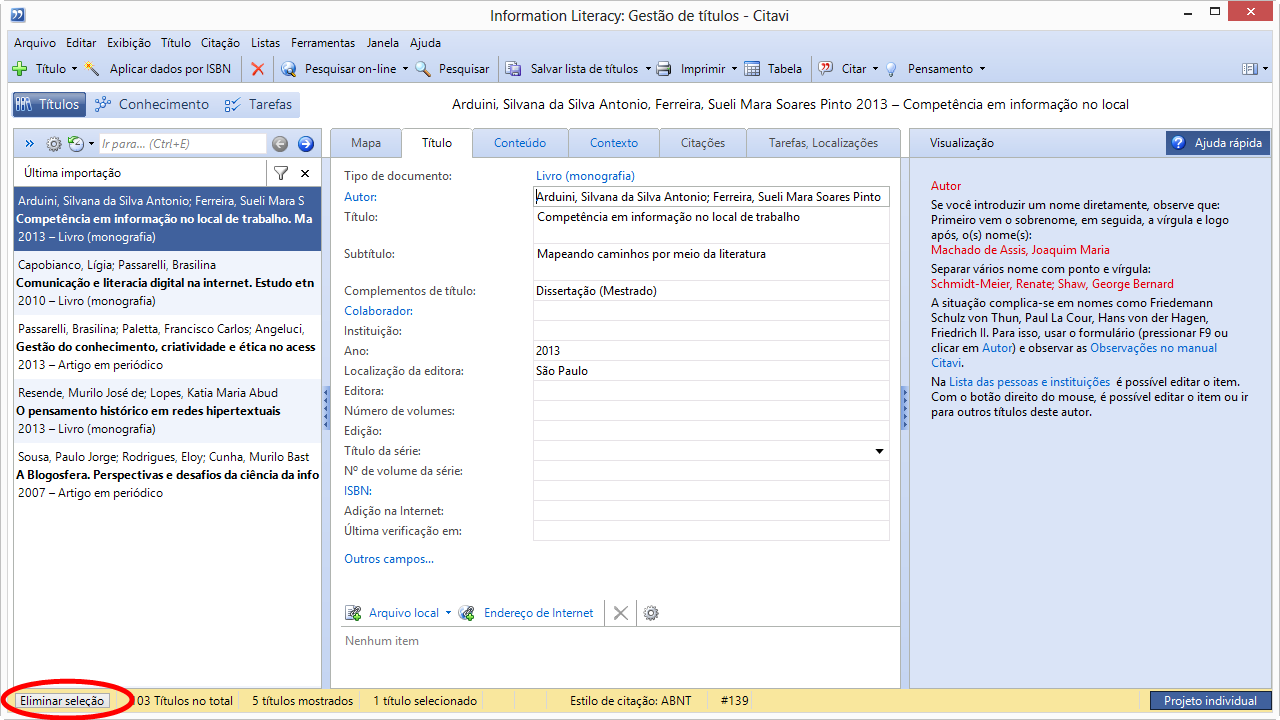Switch to Tarefas, Localizações tab

[823, 143]
